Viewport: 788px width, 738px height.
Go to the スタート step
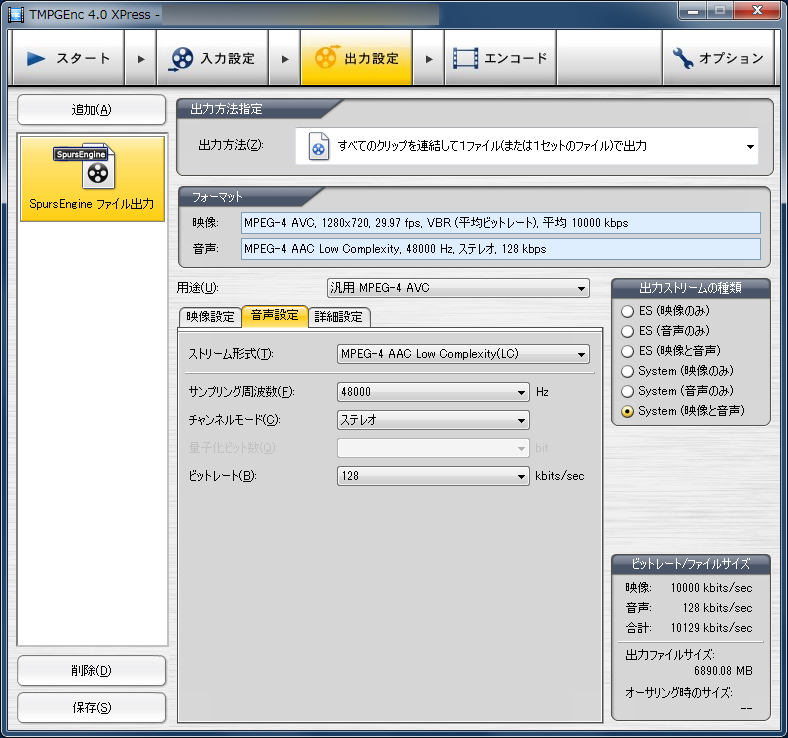[x=68, y=59]
